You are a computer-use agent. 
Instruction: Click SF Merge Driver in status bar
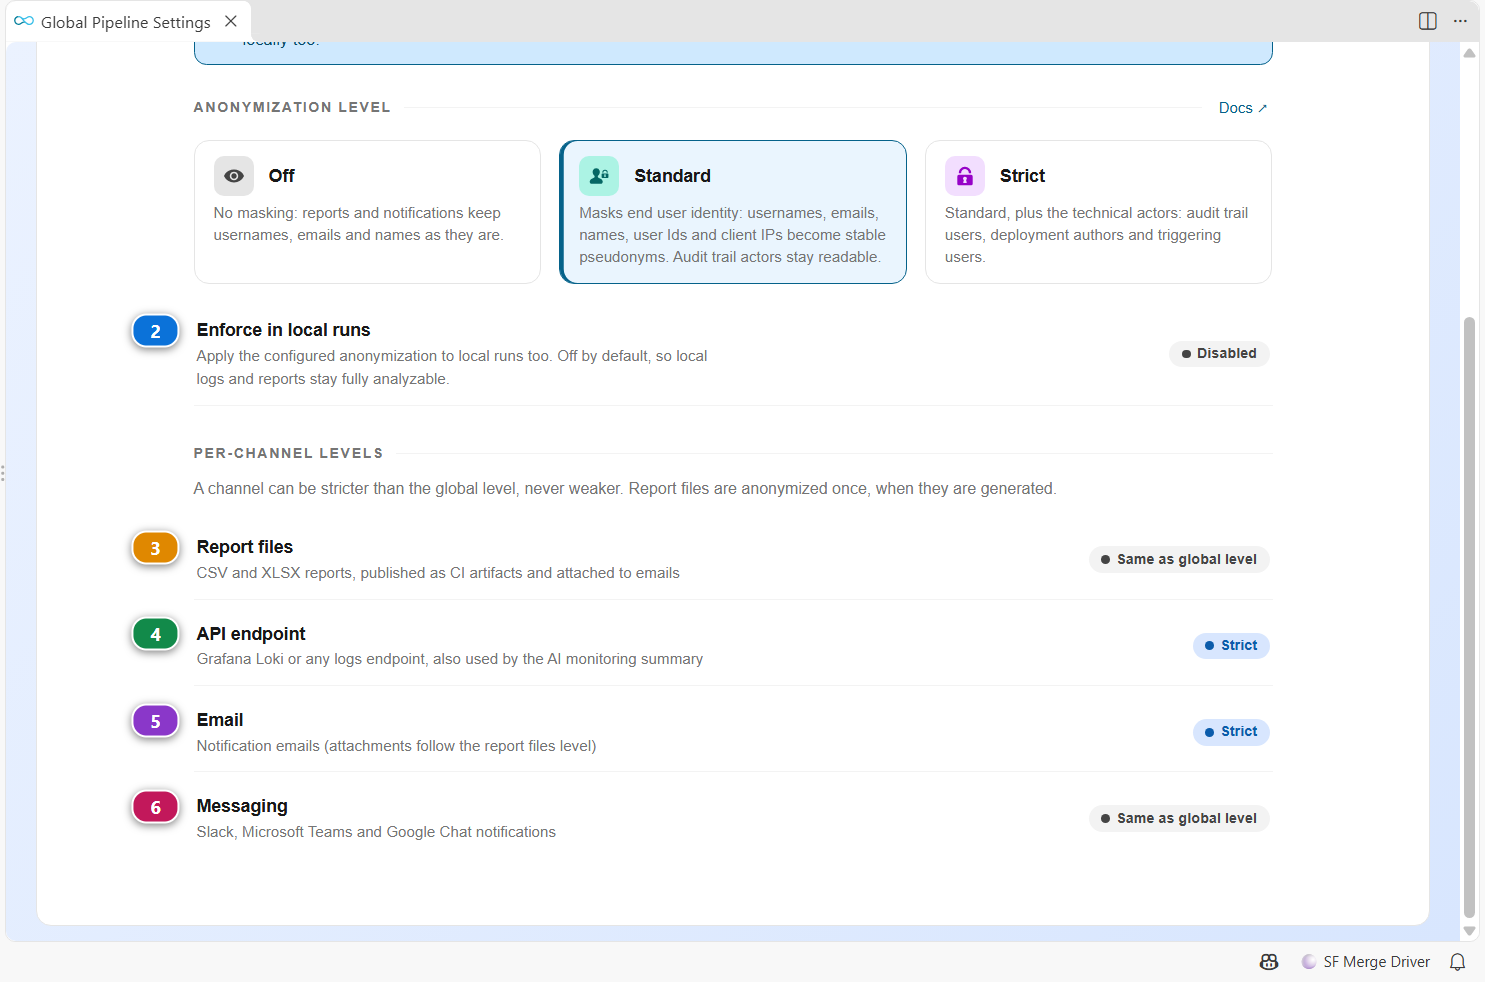point(1366,962)
